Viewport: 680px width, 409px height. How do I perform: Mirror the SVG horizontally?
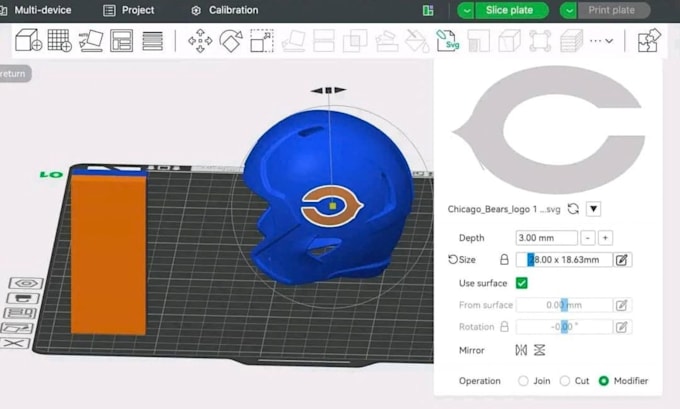click(521, 350)
